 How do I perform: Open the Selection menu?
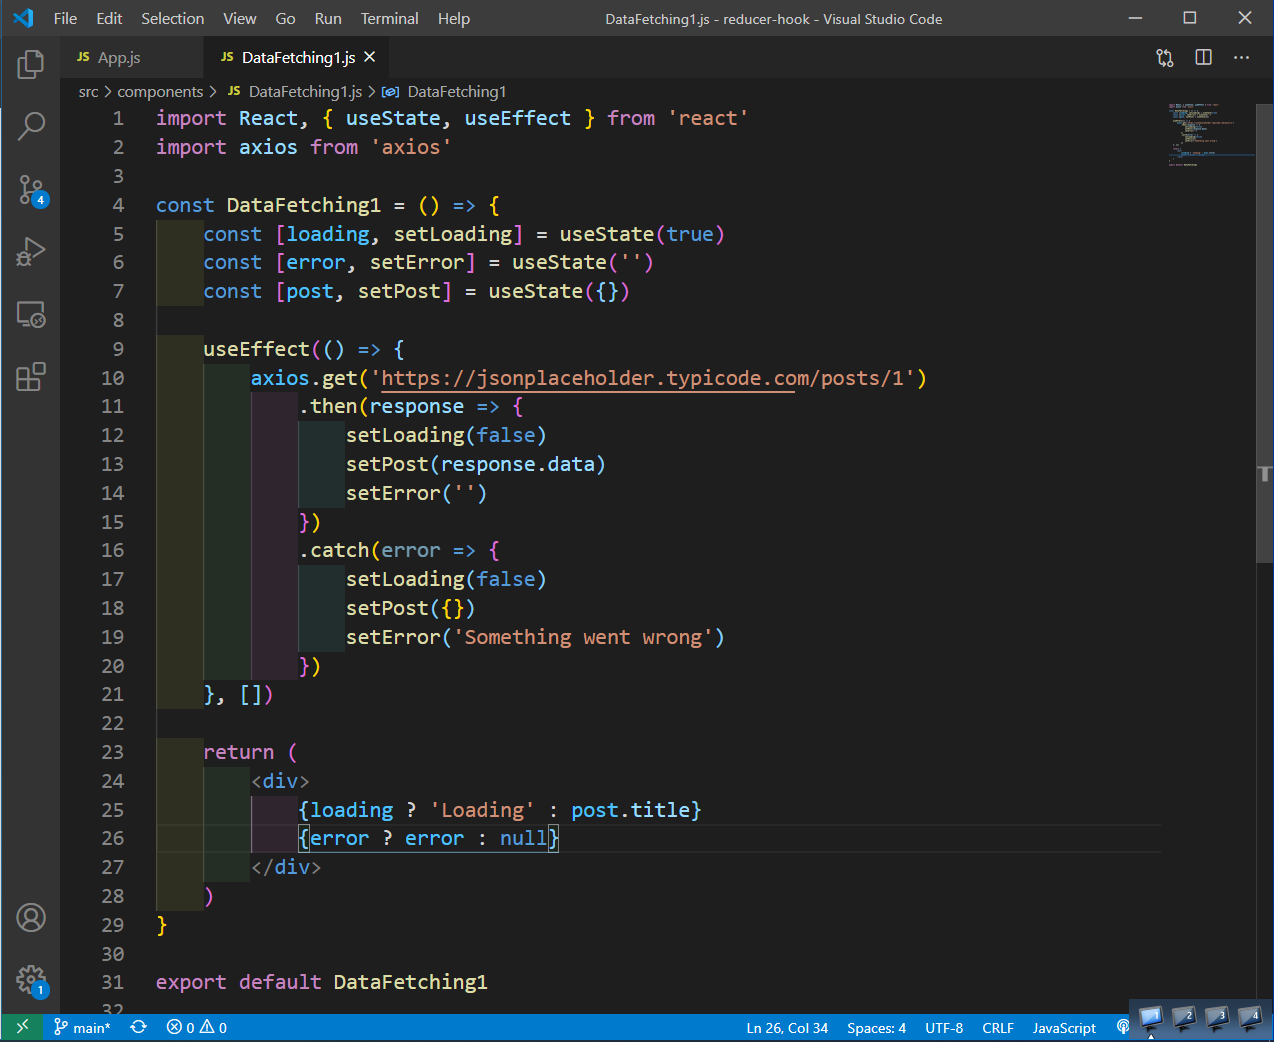coord(172,18)
